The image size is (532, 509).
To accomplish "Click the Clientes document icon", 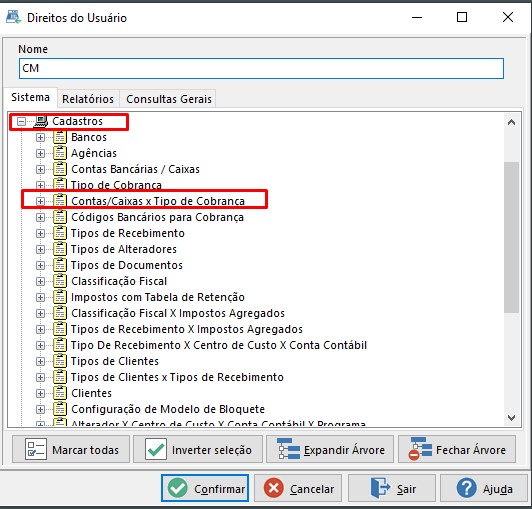I will [60, 393].
